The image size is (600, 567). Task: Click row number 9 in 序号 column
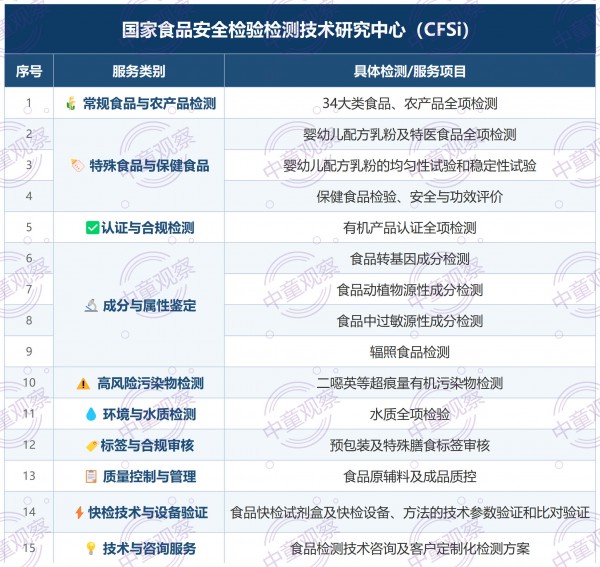[29, 352]
